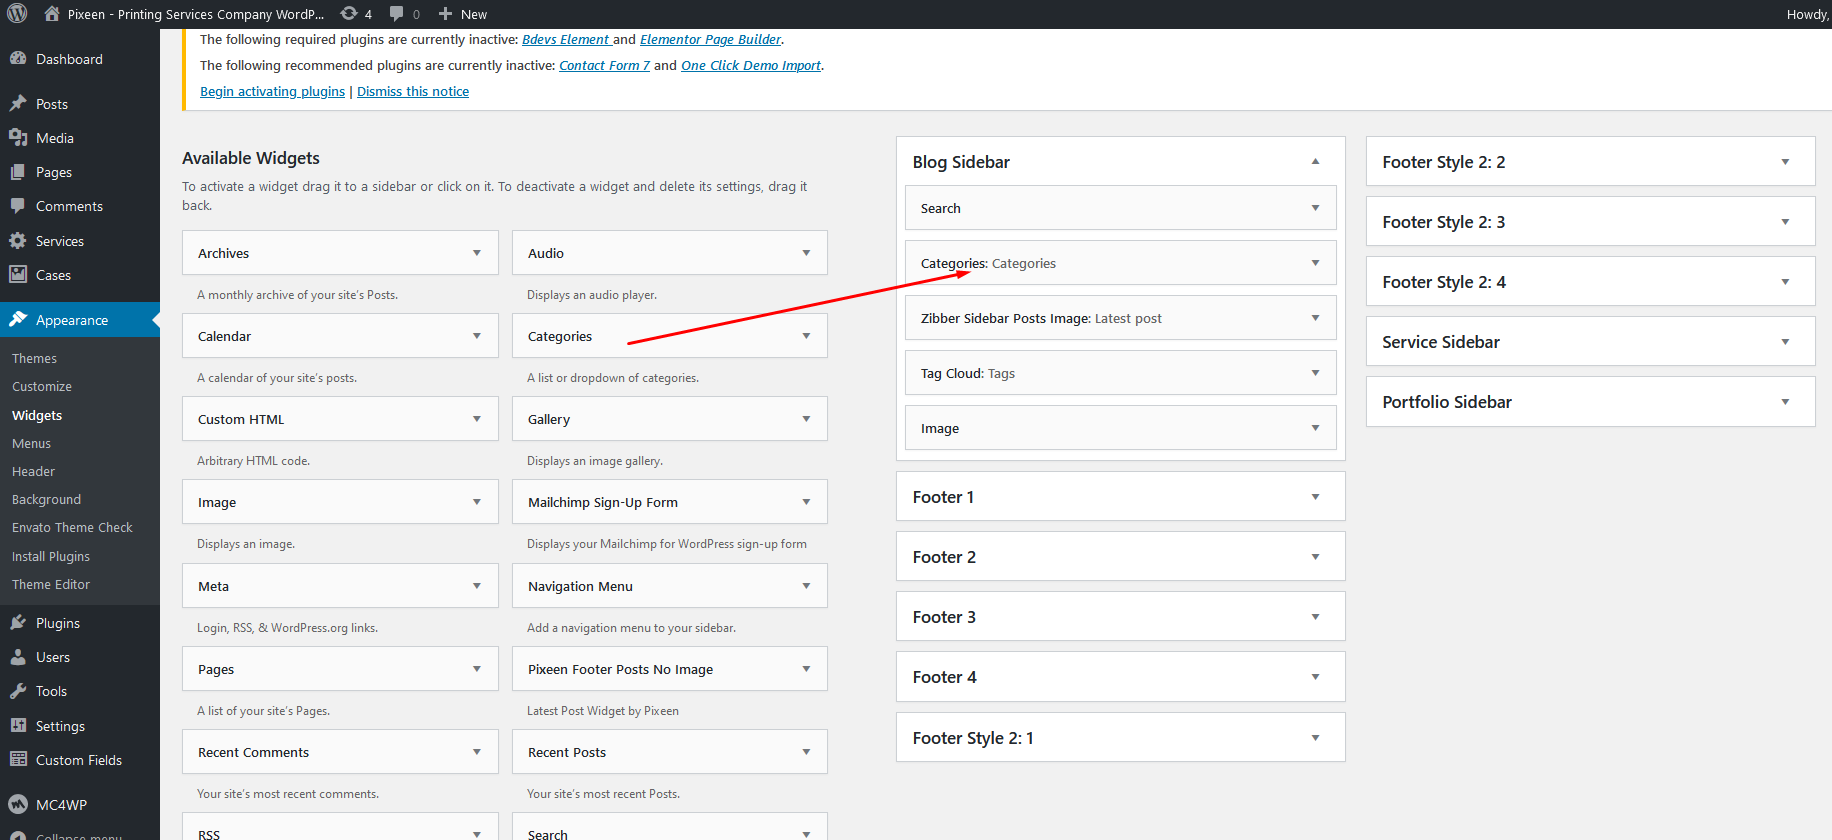Click the Posts pushpin icon
1832x840 pixels.
coord(18,104)
